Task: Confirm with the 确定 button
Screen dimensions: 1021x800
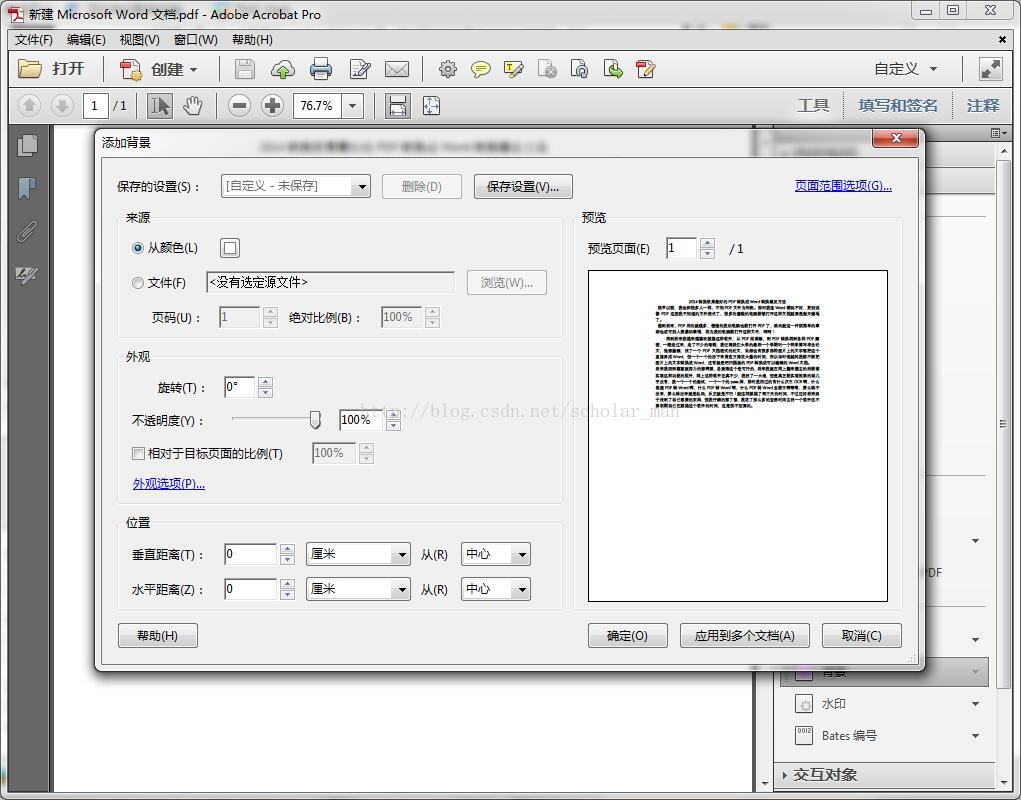Action: pyautogui.click(x=627, y=635)
